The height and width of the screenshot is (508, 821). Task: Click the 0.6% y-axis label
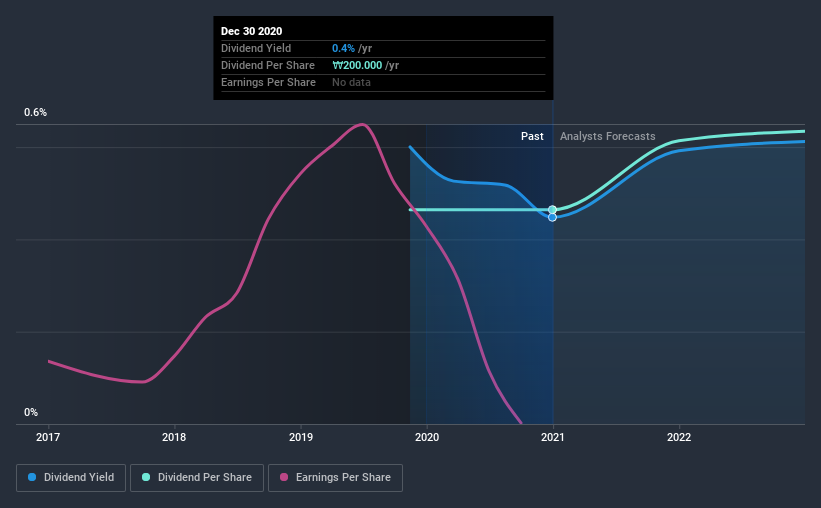[x=35, y=112]
